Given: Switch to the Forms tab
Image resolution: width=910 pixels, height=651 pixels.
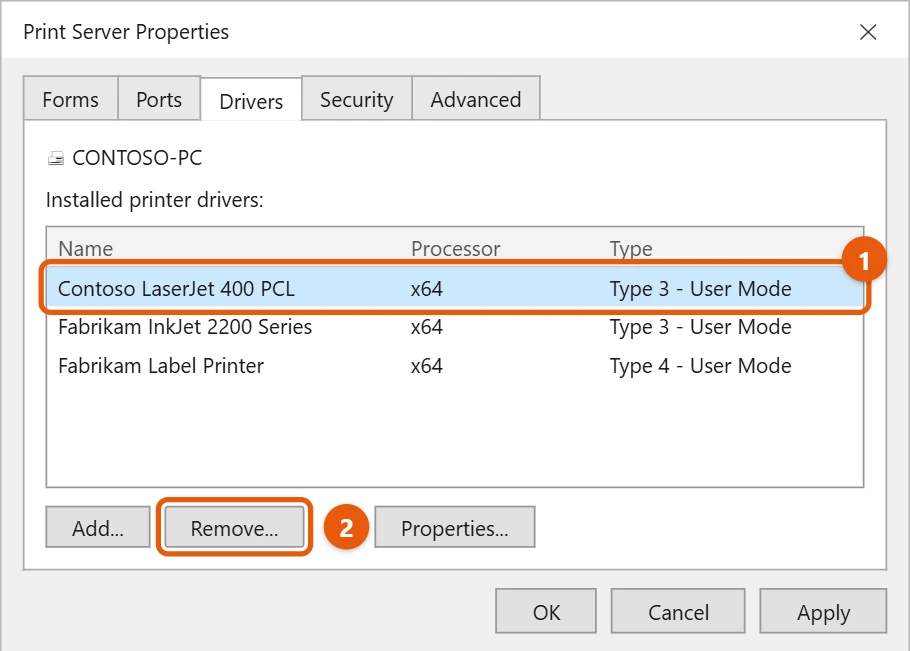Looking at the screenshot, I should 71,99.
